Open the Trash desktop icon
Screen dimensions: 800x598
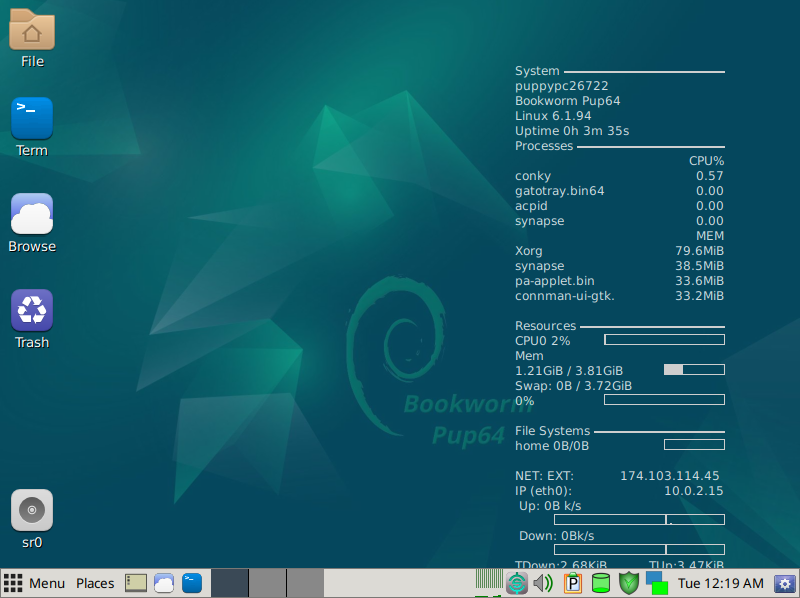32,310
